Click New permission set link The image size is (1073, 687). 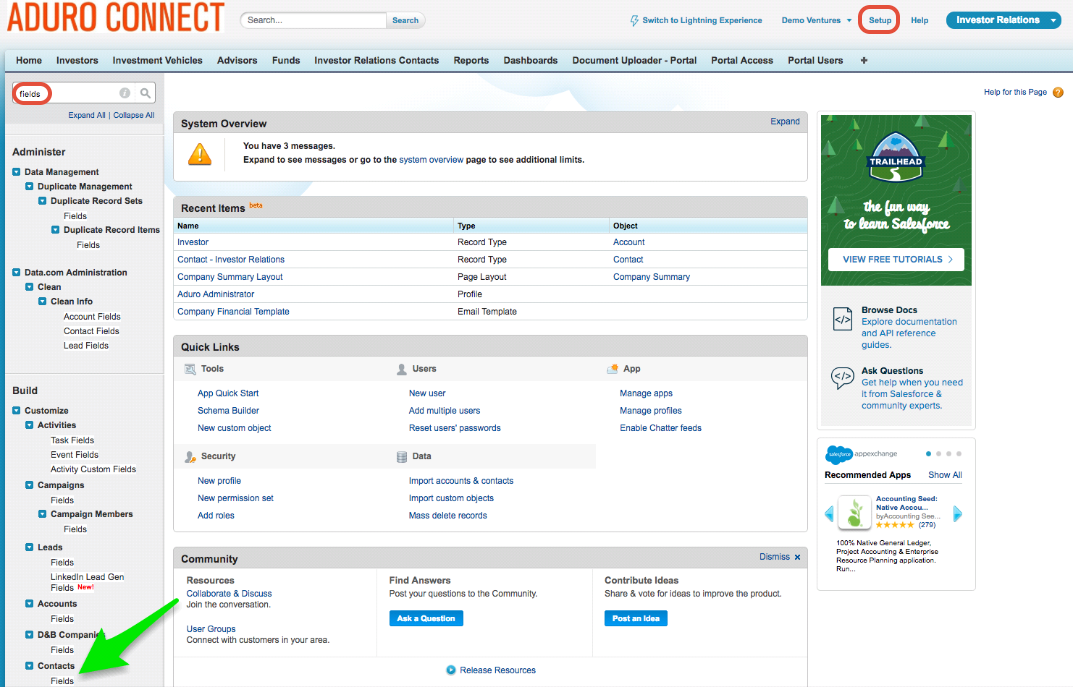tap(235, 498)
